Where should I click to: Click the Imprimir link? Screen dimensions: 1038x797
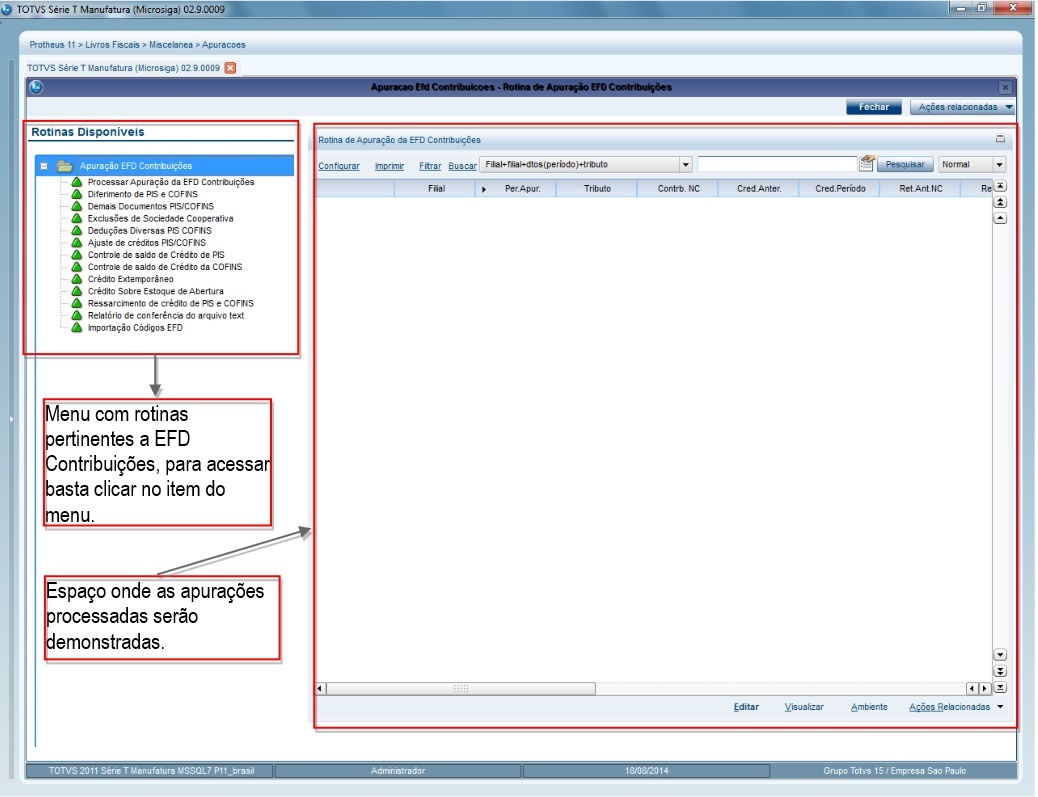coord(389,166)
